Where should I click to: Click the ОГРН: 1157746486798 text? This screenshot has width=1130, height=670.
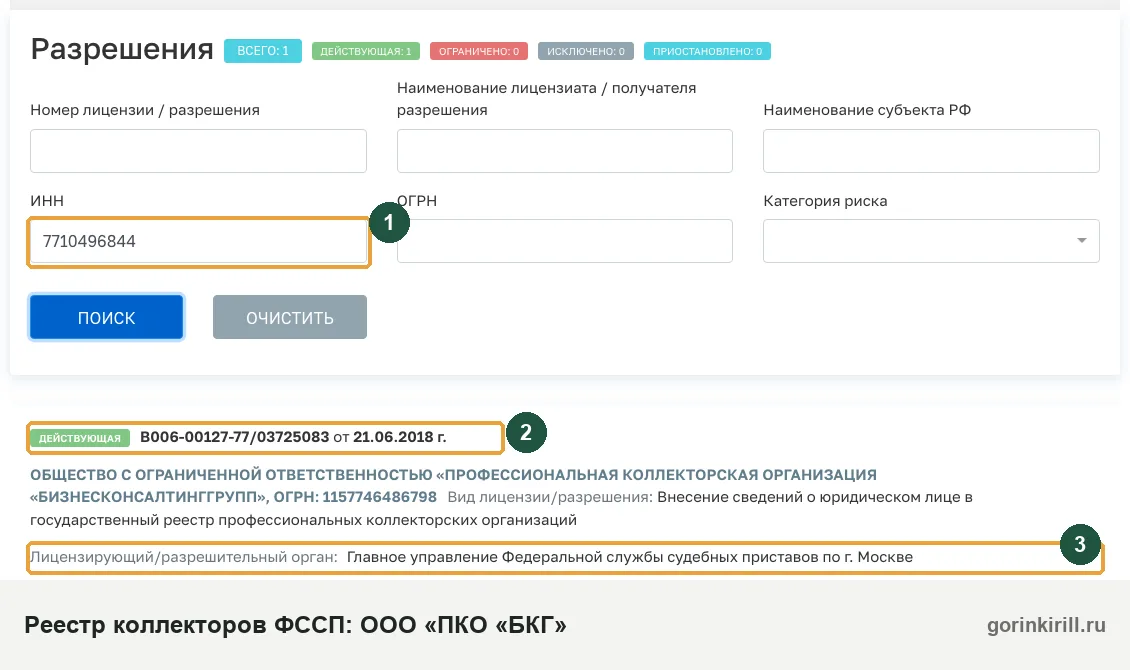pyautogui.click(x=355, y=497)
